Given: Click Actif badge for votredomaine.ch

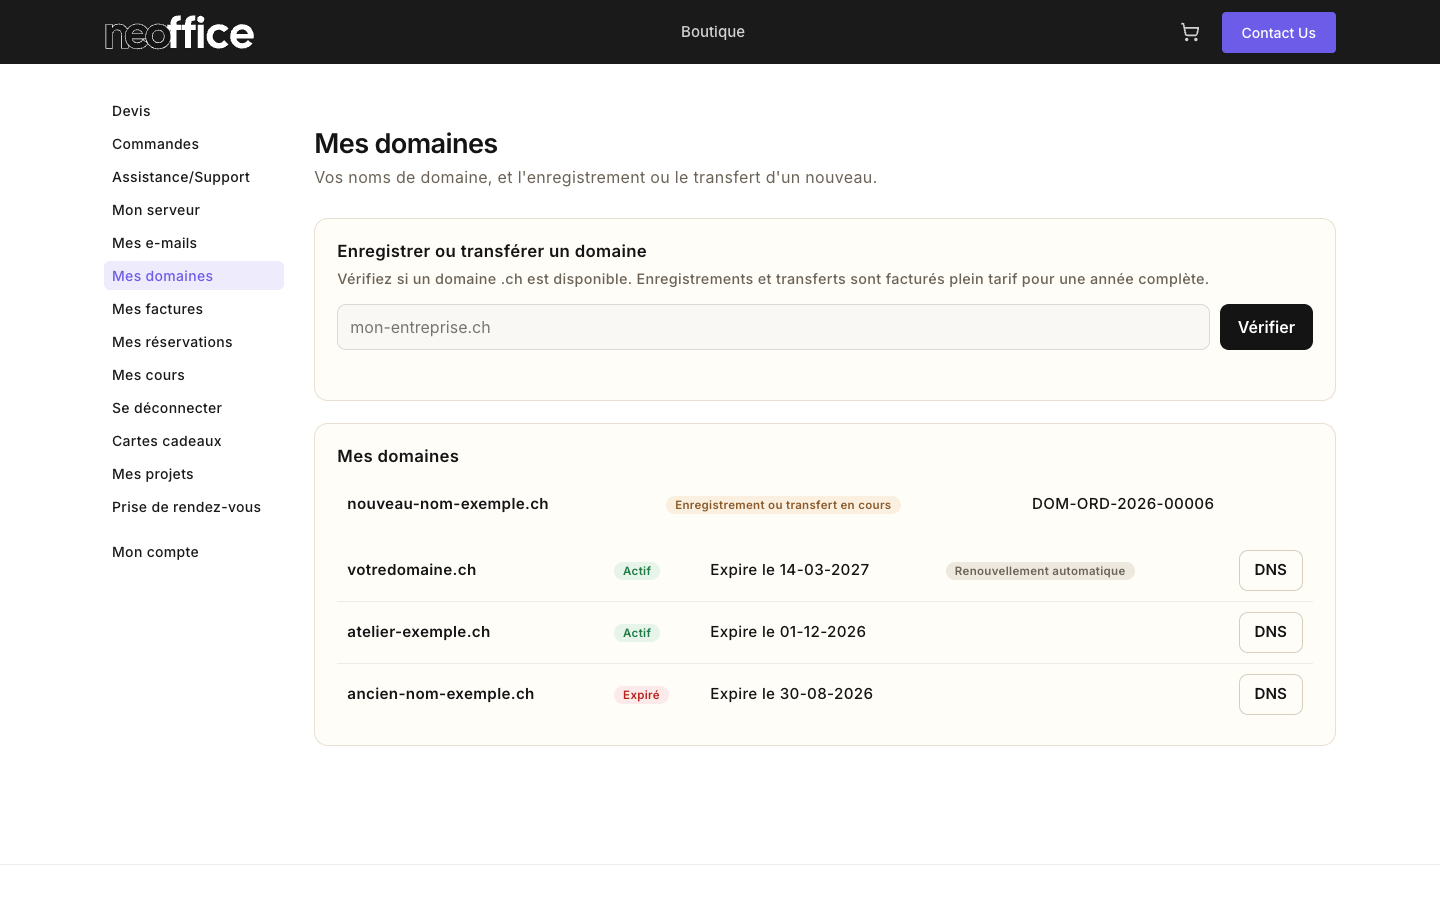Looking at the screenshot, I should [x=637, y=571].
